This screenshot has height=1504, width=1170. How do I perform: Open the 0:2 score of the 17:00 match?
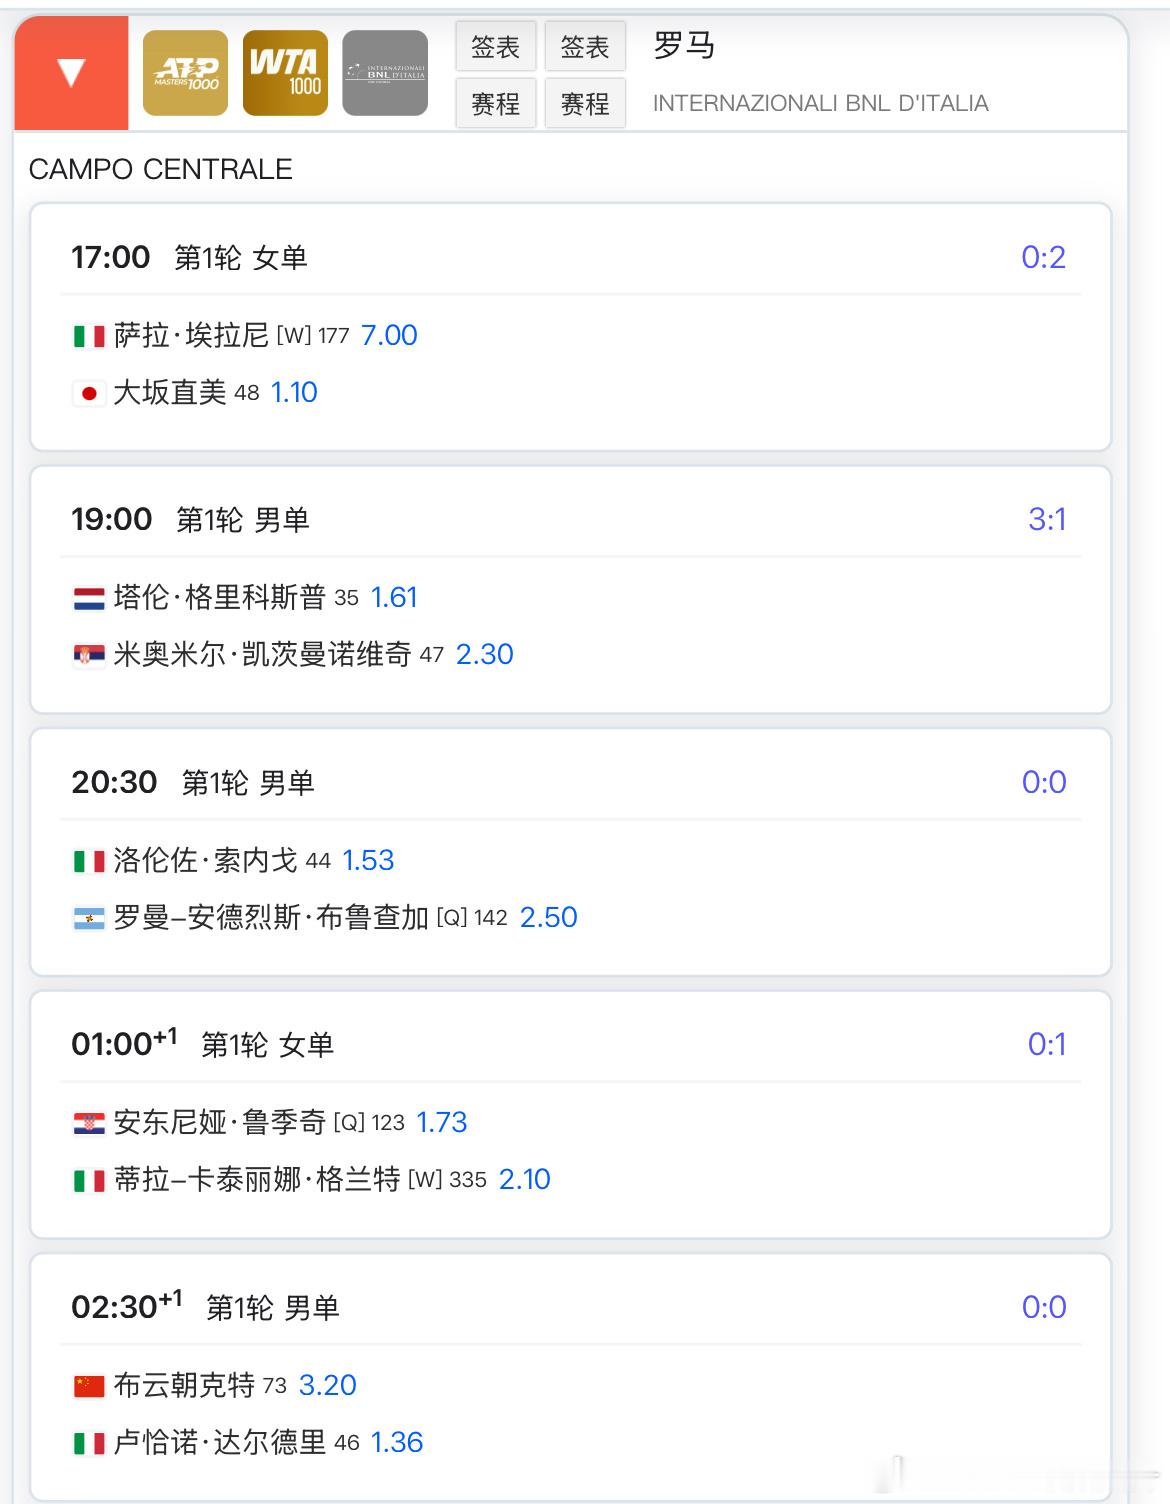[x=1043, y=257]
